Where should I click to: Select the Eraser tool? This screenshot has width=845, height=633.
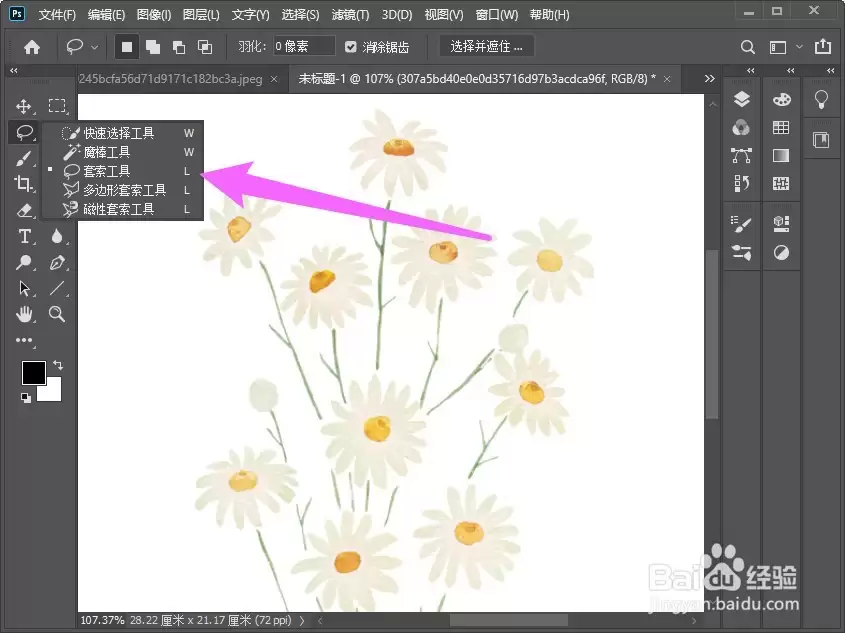24,210
